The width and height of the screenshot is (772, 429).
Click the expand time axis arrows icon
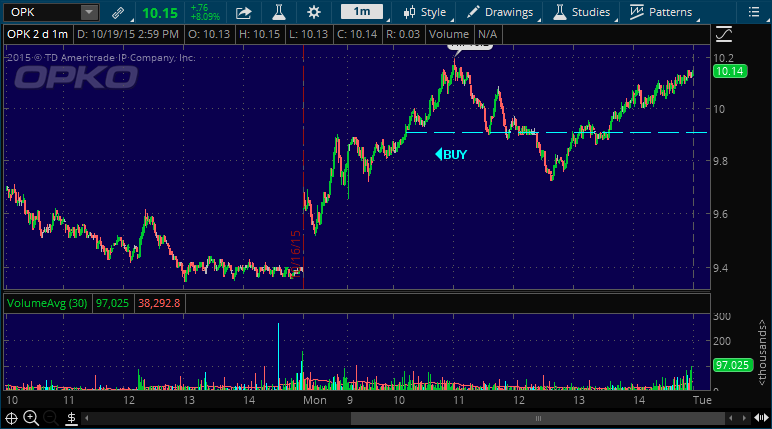tap(762, 418)
